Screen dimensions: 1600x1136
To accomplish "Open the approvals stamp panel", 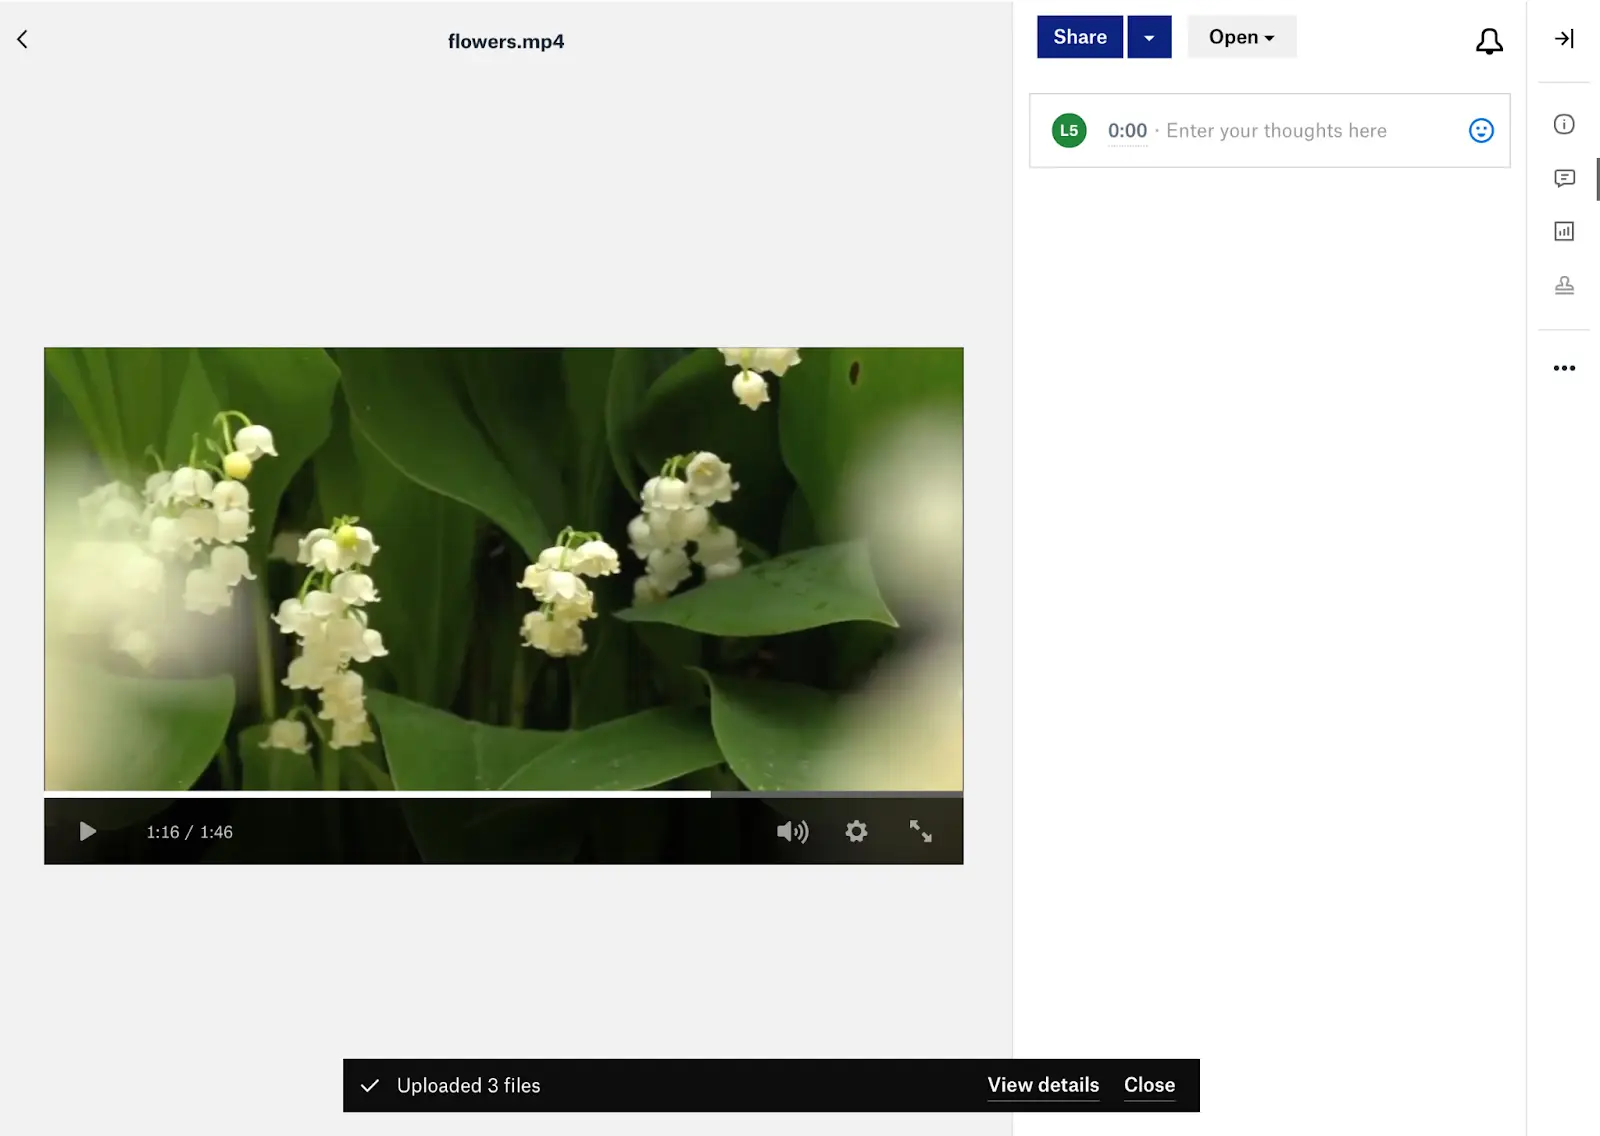I will pos(1565,285).
